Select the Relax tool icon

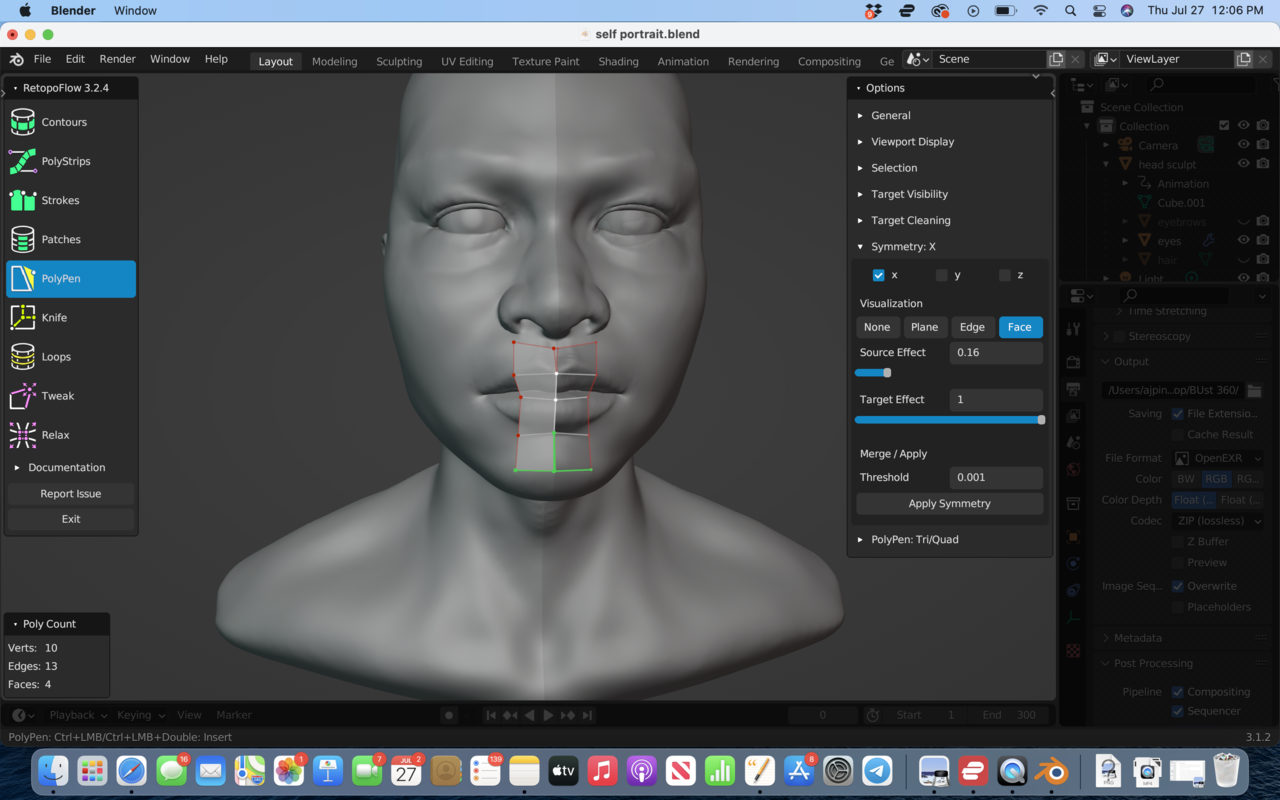23,435
